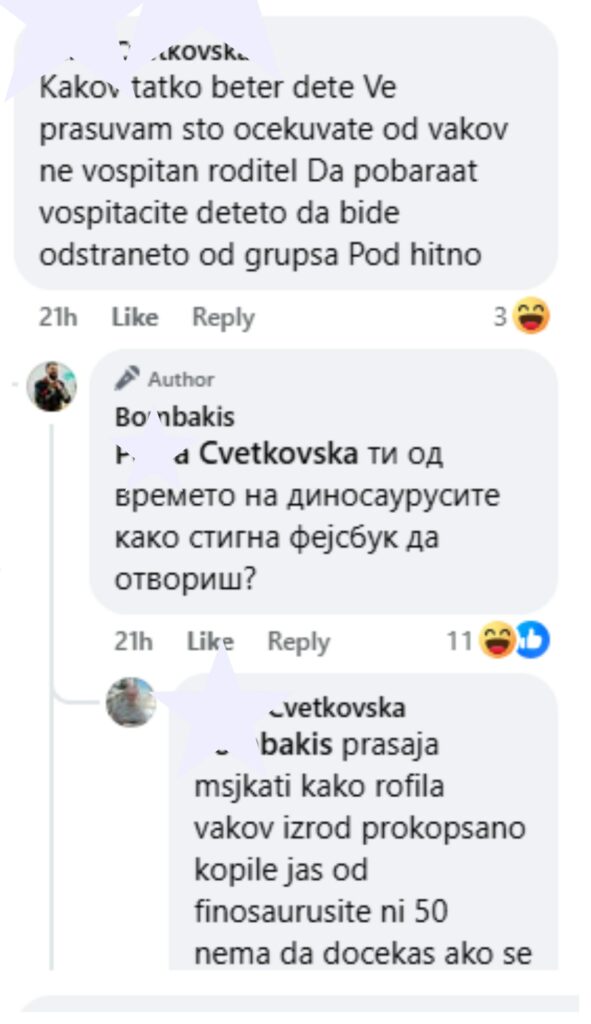The height and width of the screenshot is (1024, 591).
Task: Click the thumbs-up reaction icon
Action: (533, 641)
